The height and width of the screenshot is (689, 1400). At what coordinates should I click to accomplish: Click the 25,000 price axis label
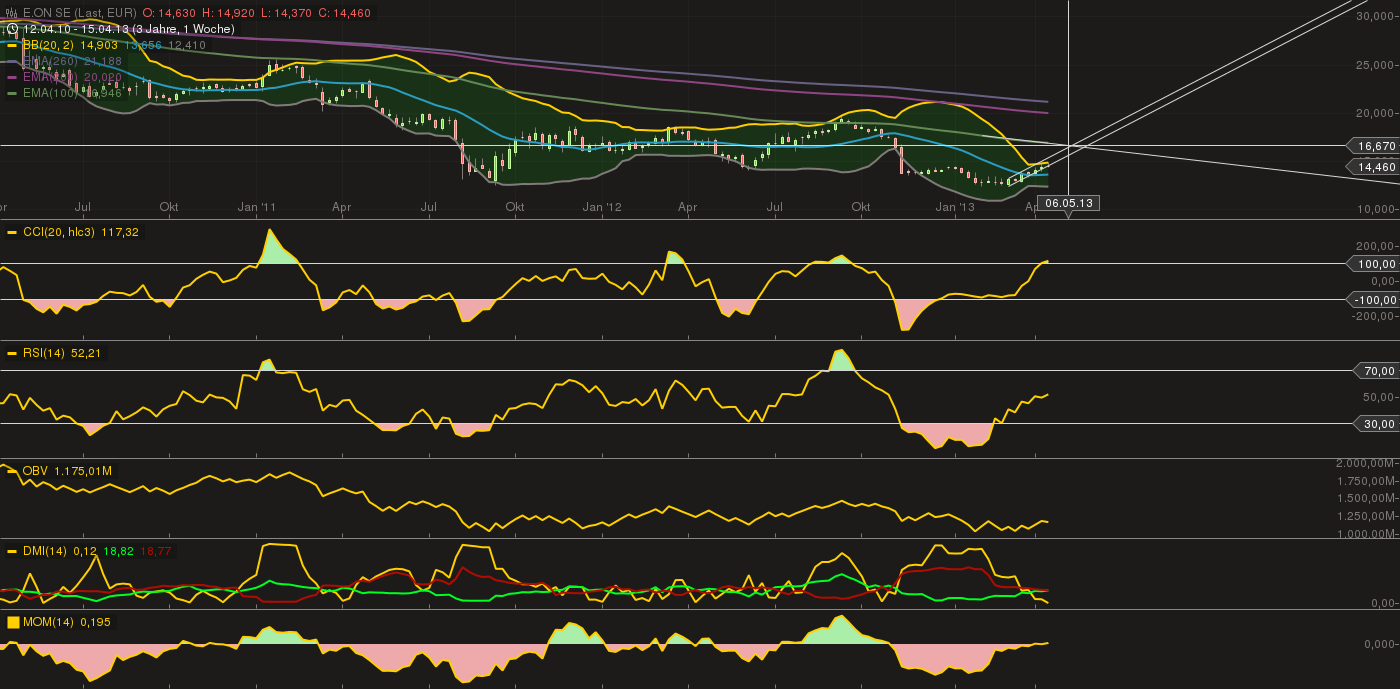(1377, 65)
